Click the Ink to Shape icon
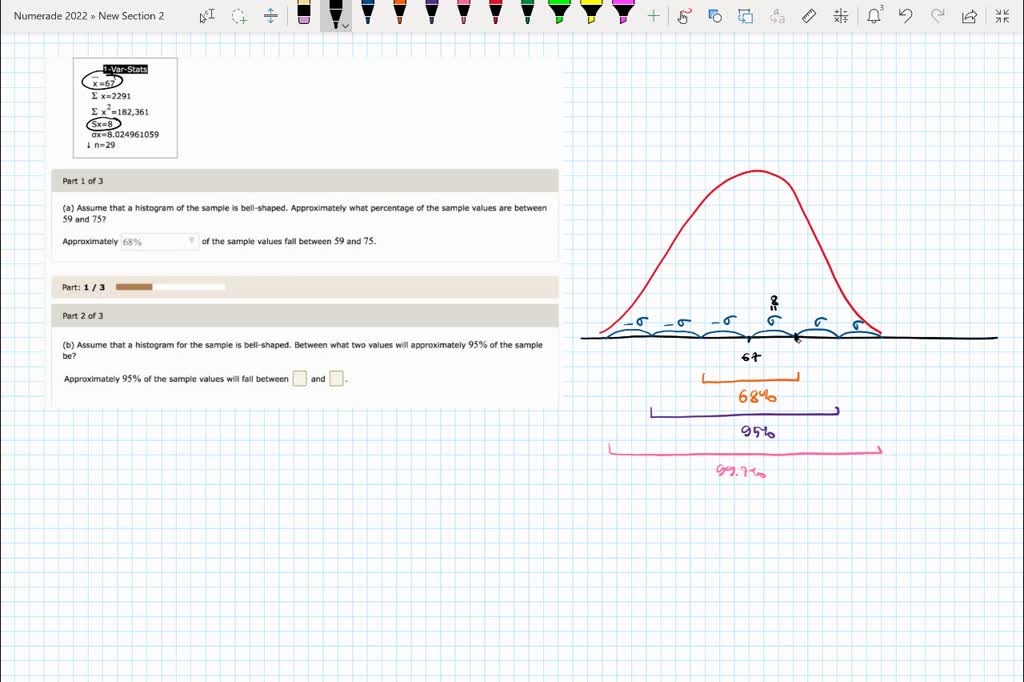This screenshot has width=1024, height=682. point(714,16)
